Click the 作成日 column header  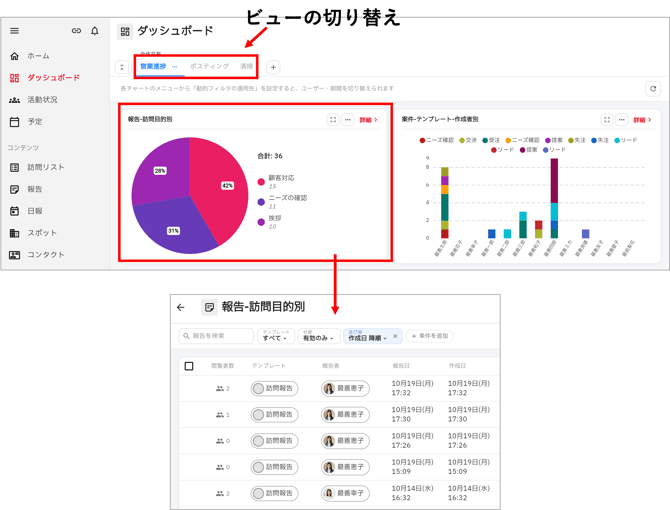click(x=457, y=366)
